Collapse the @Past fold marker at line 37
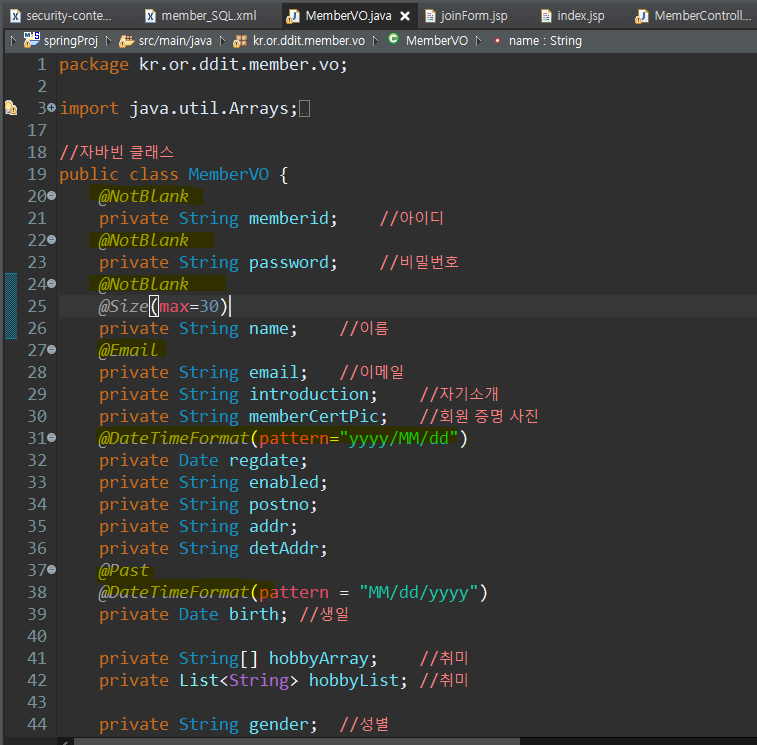Image resolution: width=757 pixels, height=745 pixels. point(51,570)
